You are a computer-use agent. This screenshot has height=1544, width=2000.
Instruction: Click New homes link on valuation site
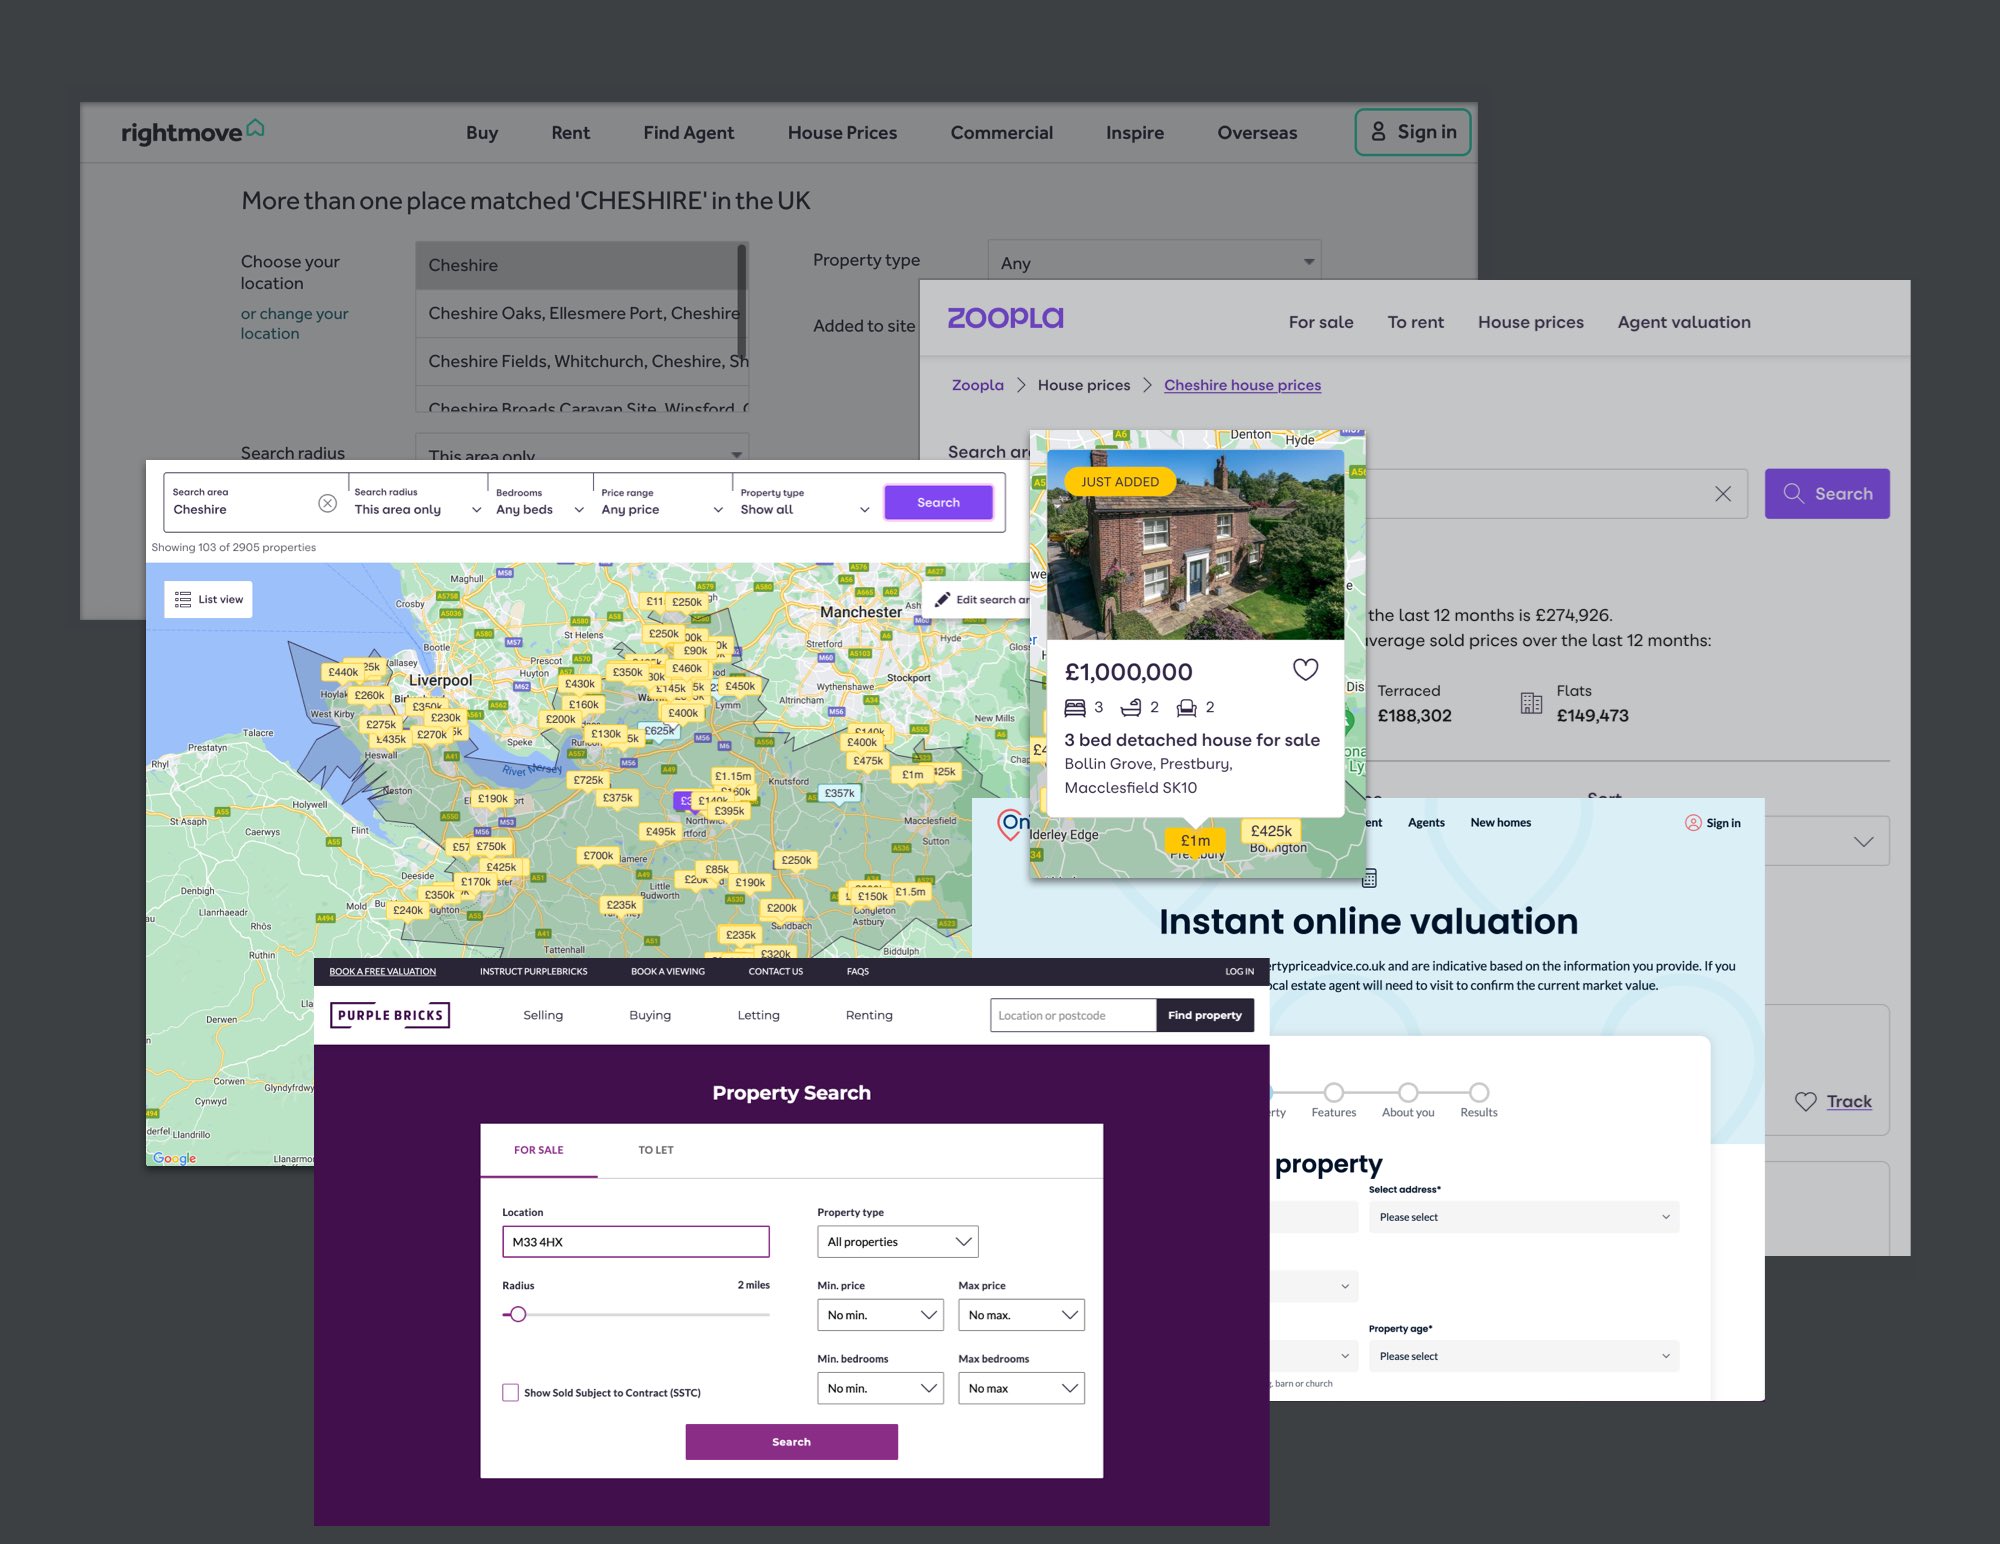(x=1500, y=823)
